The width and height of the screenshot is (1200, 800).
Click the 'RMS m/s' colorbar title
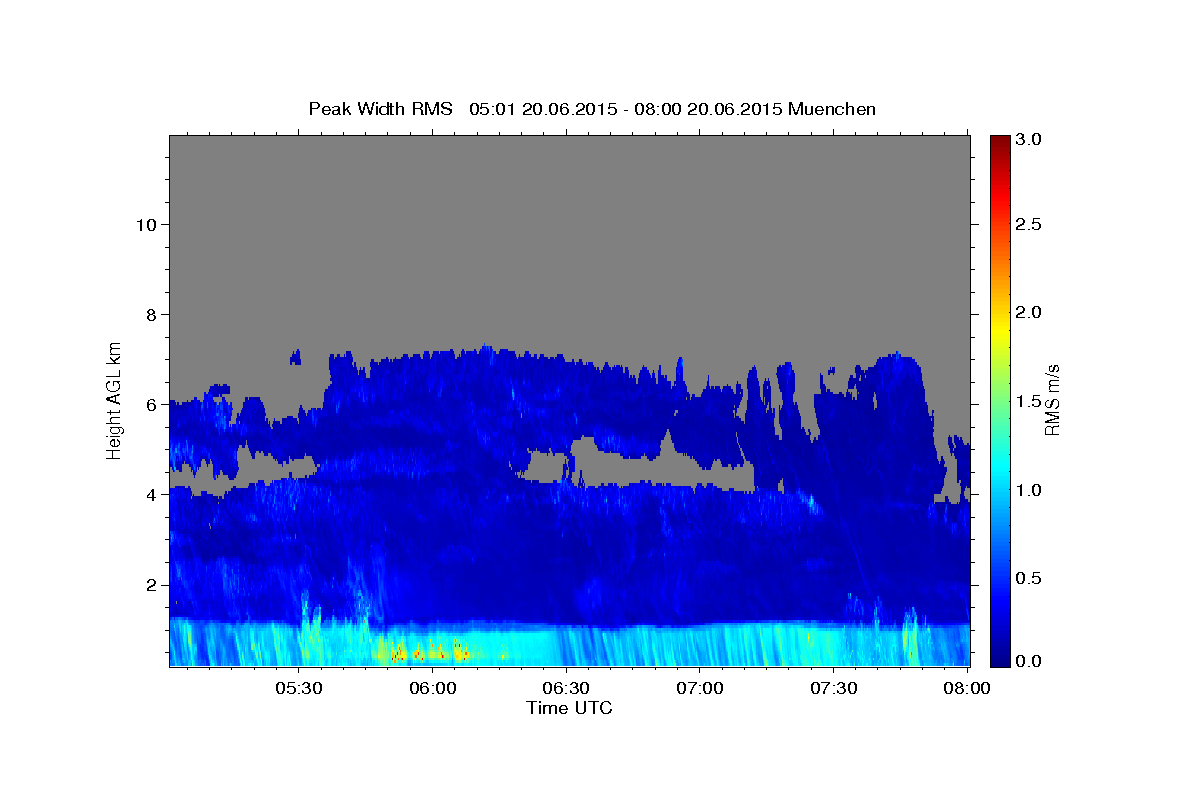1052,400
